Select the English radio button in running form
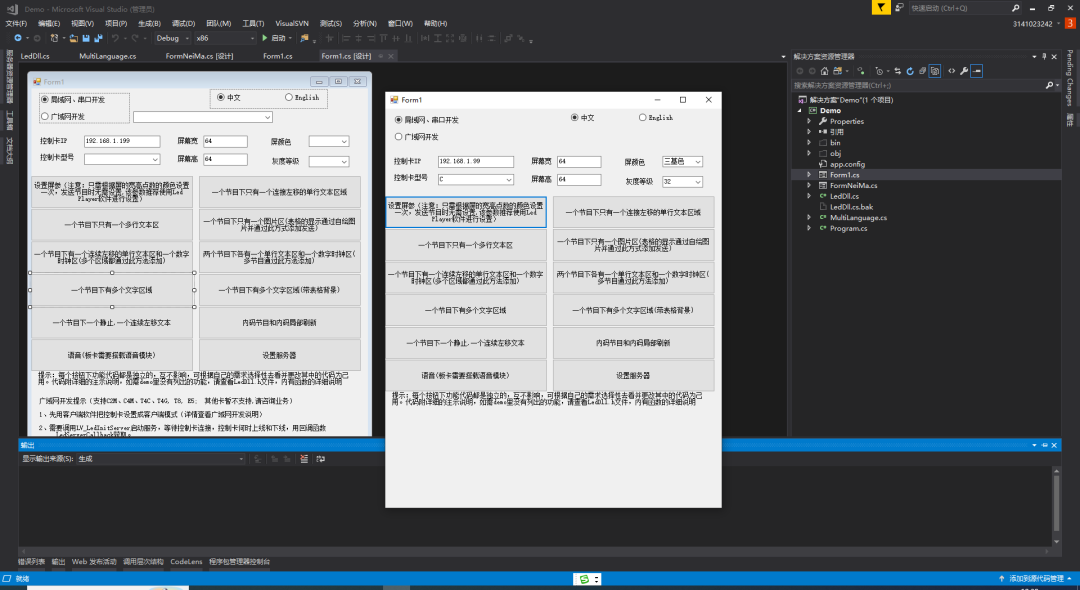The height and width of the screenshot is (590, 1080). [x=643, y=118]
